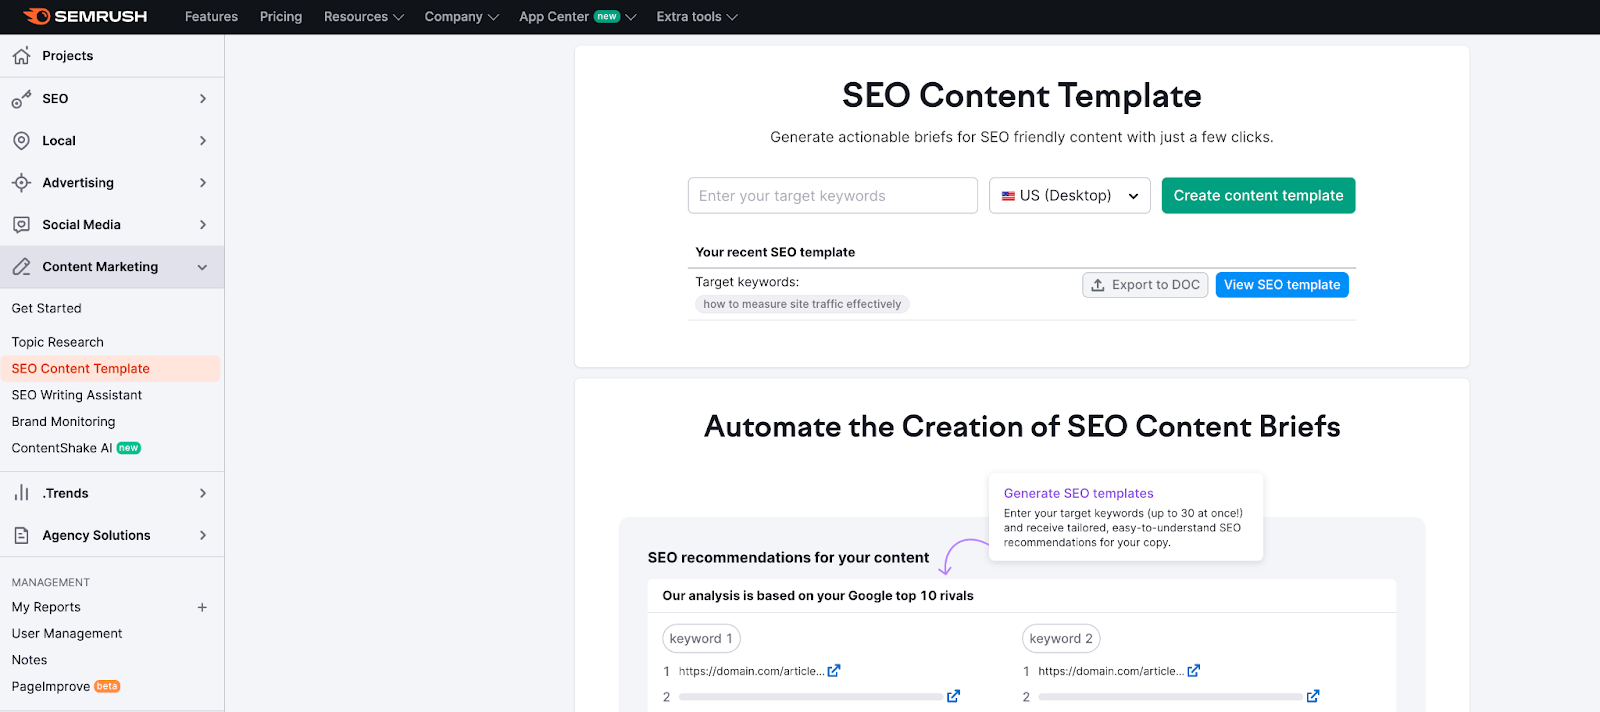
Task: Click the SEO key icon in sidebar
Action: [21, 99]
